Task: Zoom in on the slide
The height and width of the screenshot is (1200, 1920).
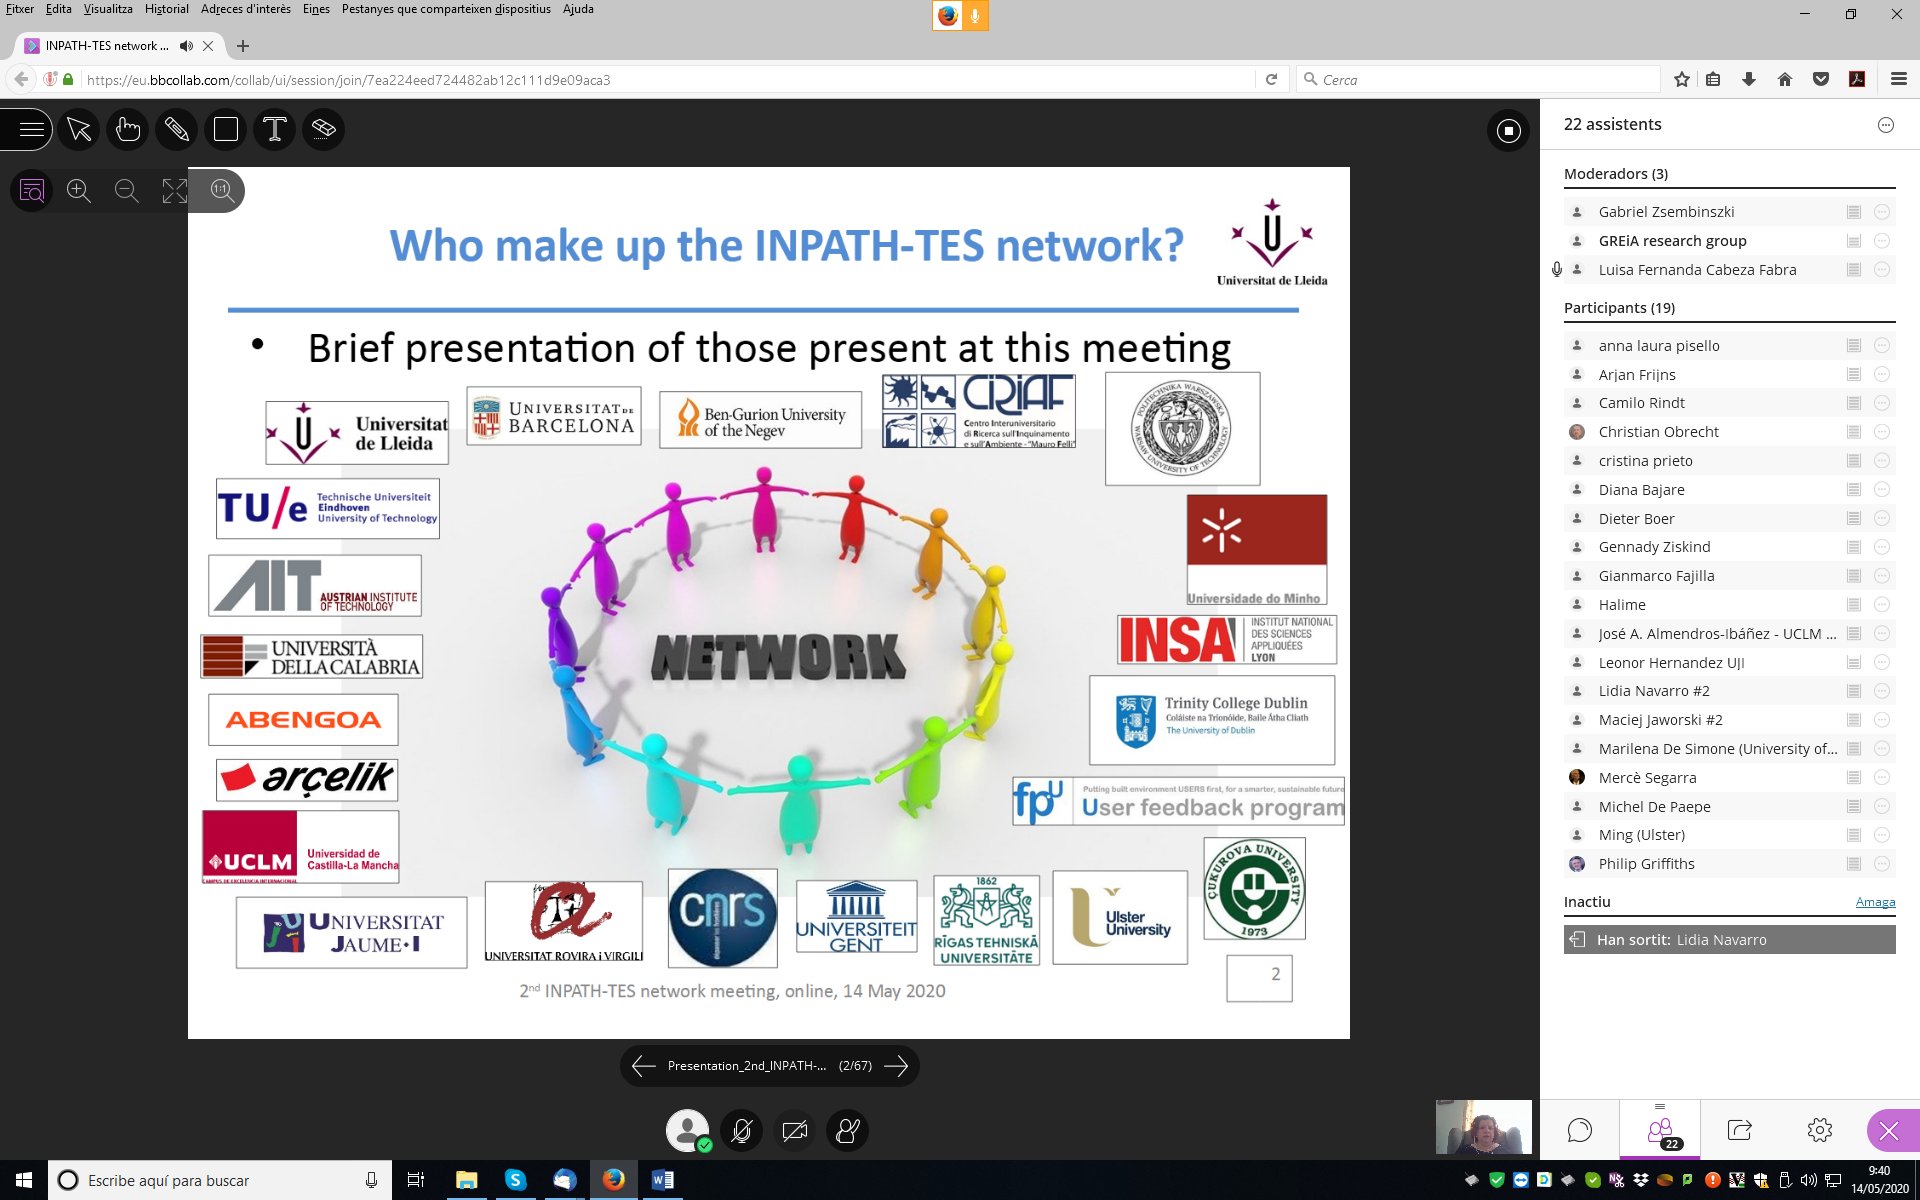Action: 79,191
